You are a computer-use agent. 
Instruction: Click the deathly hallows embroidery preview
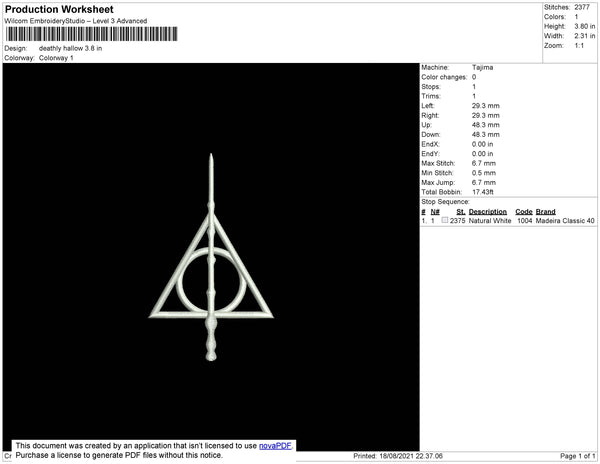point(211,257)
